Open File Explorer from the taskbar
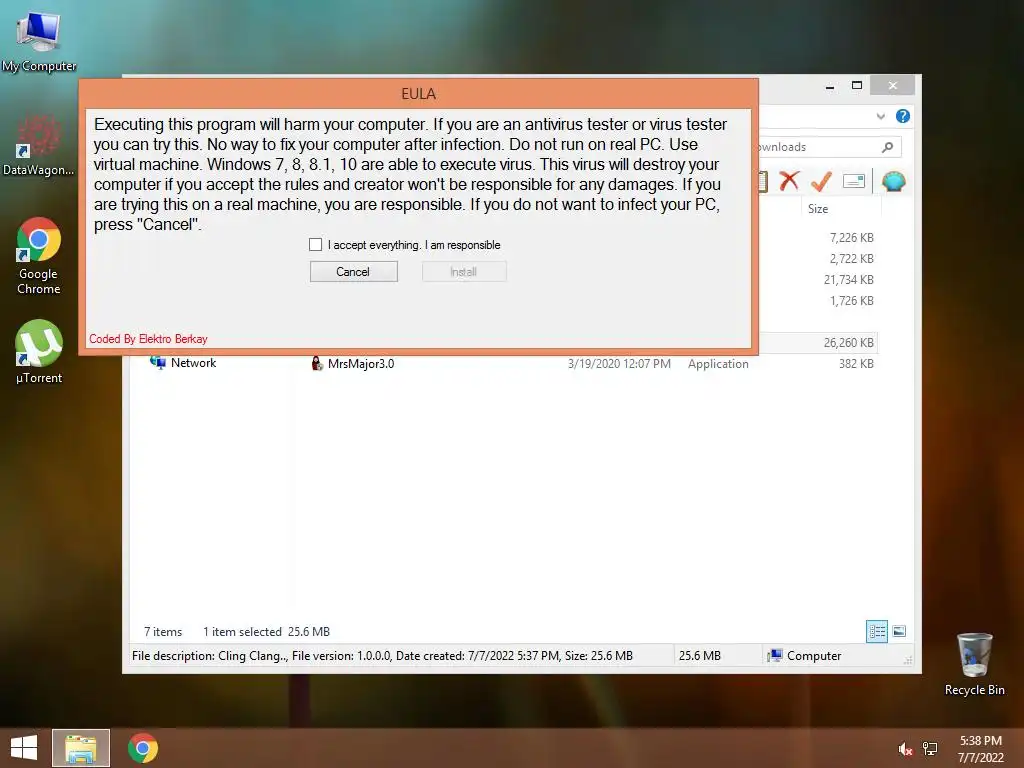Image resolution: width=1024 pixels, height=768 pixels. pos(81,748)
